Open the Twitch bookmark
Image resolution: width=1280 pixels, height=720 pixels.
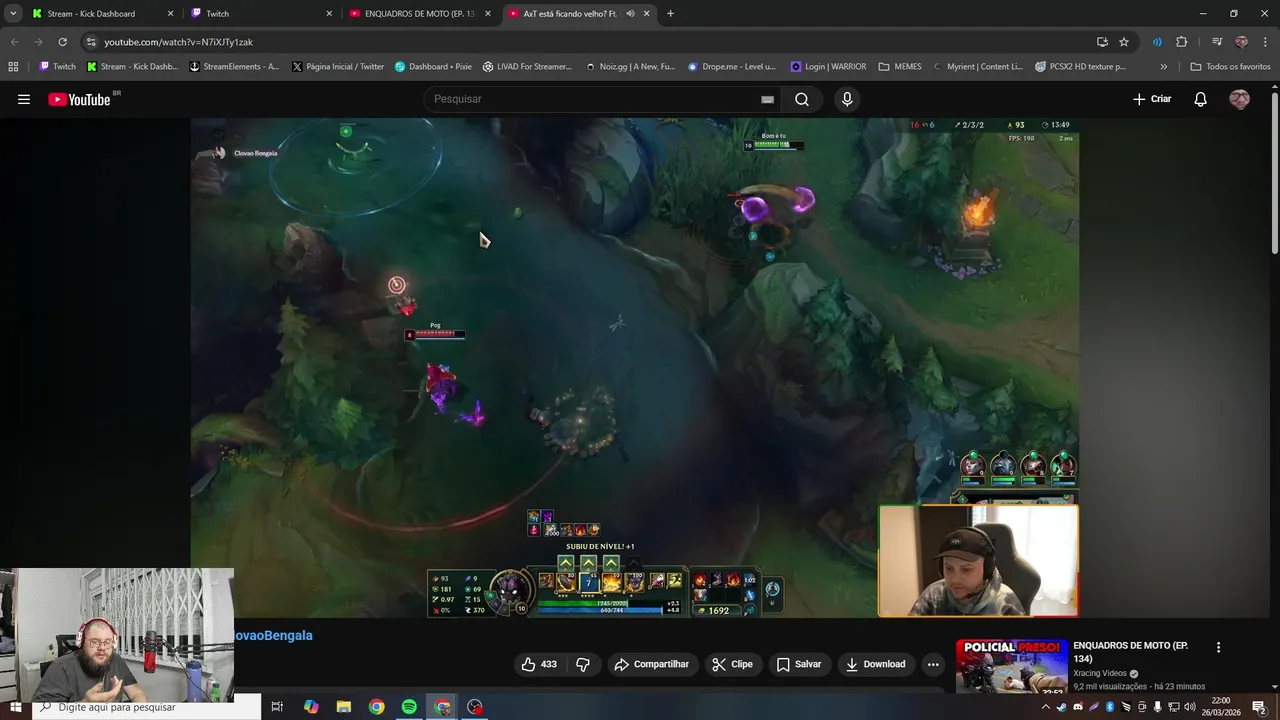[x=57, y=67]
